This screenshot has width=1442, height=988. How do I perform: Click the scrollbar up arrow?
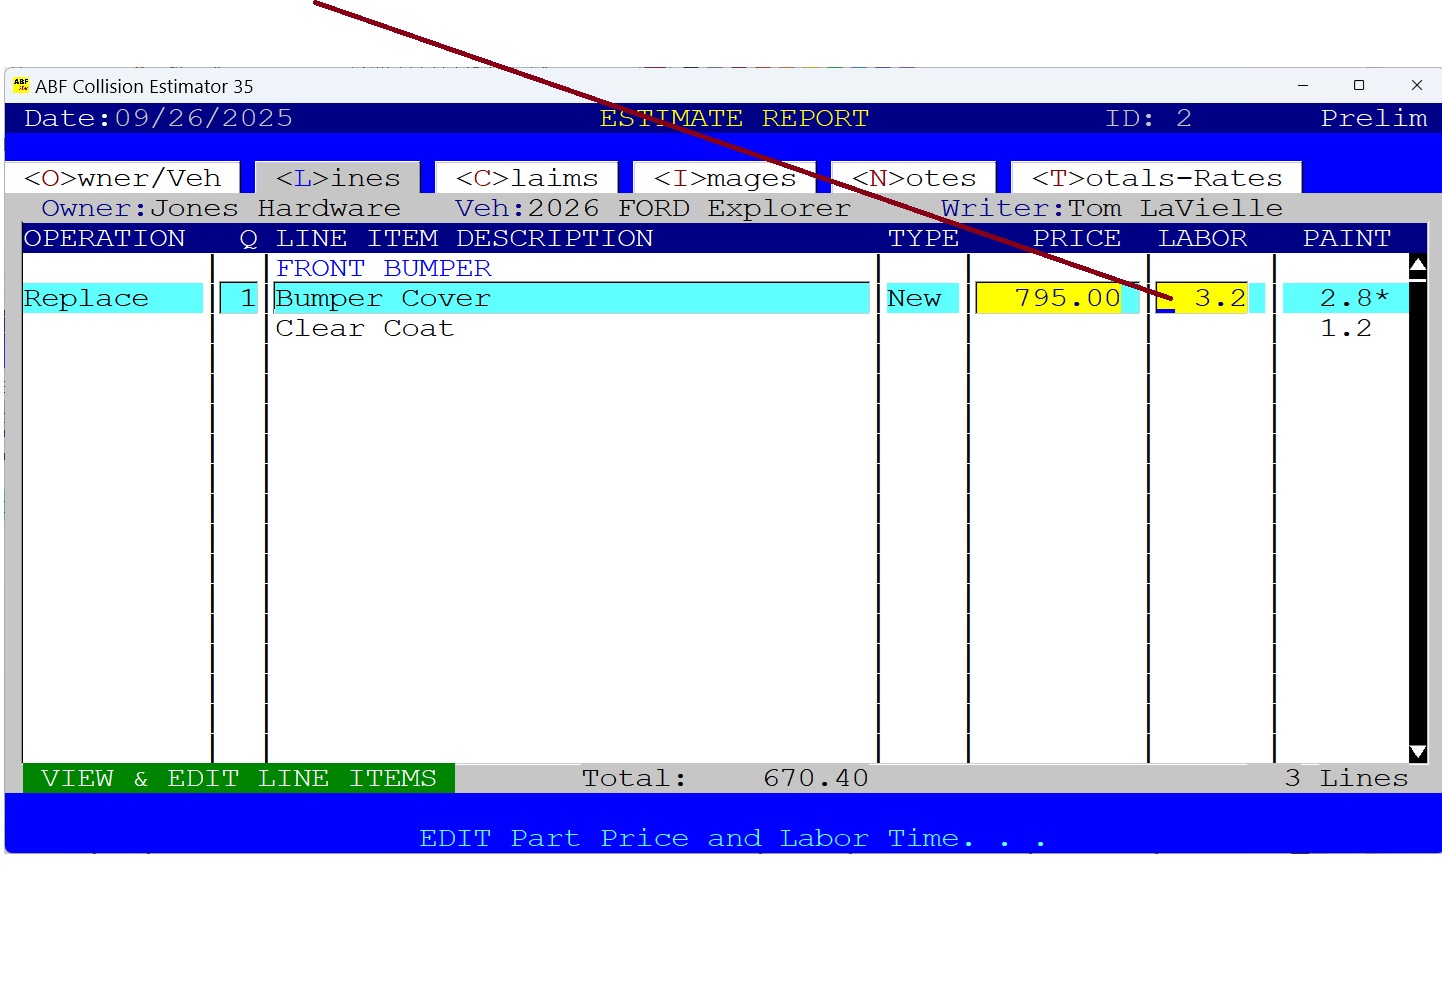tap(1416, 264)
